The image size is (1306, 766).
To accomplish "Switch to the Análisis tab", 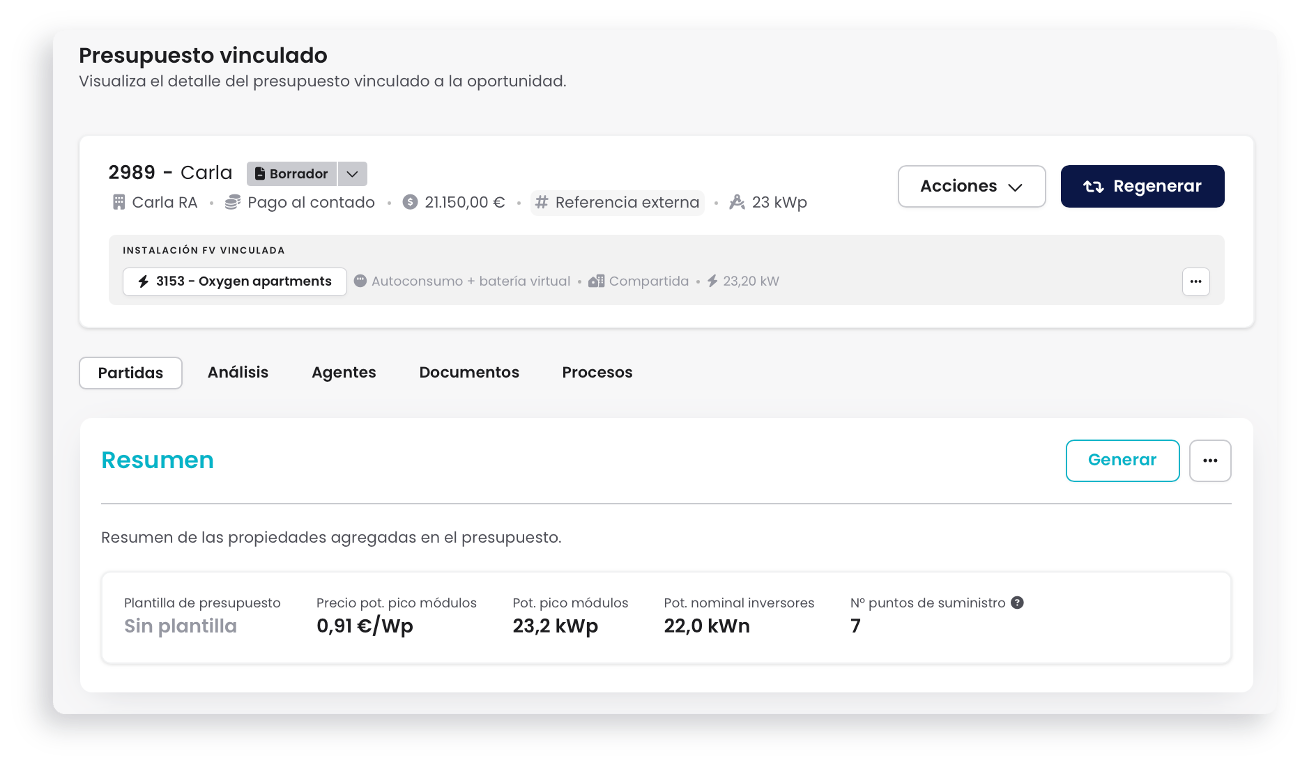I will 238,372.
